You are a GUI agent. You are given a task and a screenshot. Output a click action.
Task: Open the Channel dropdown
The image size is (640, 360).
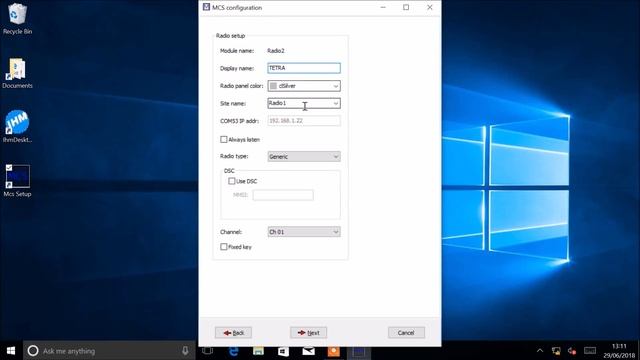[x=304, y=232]
